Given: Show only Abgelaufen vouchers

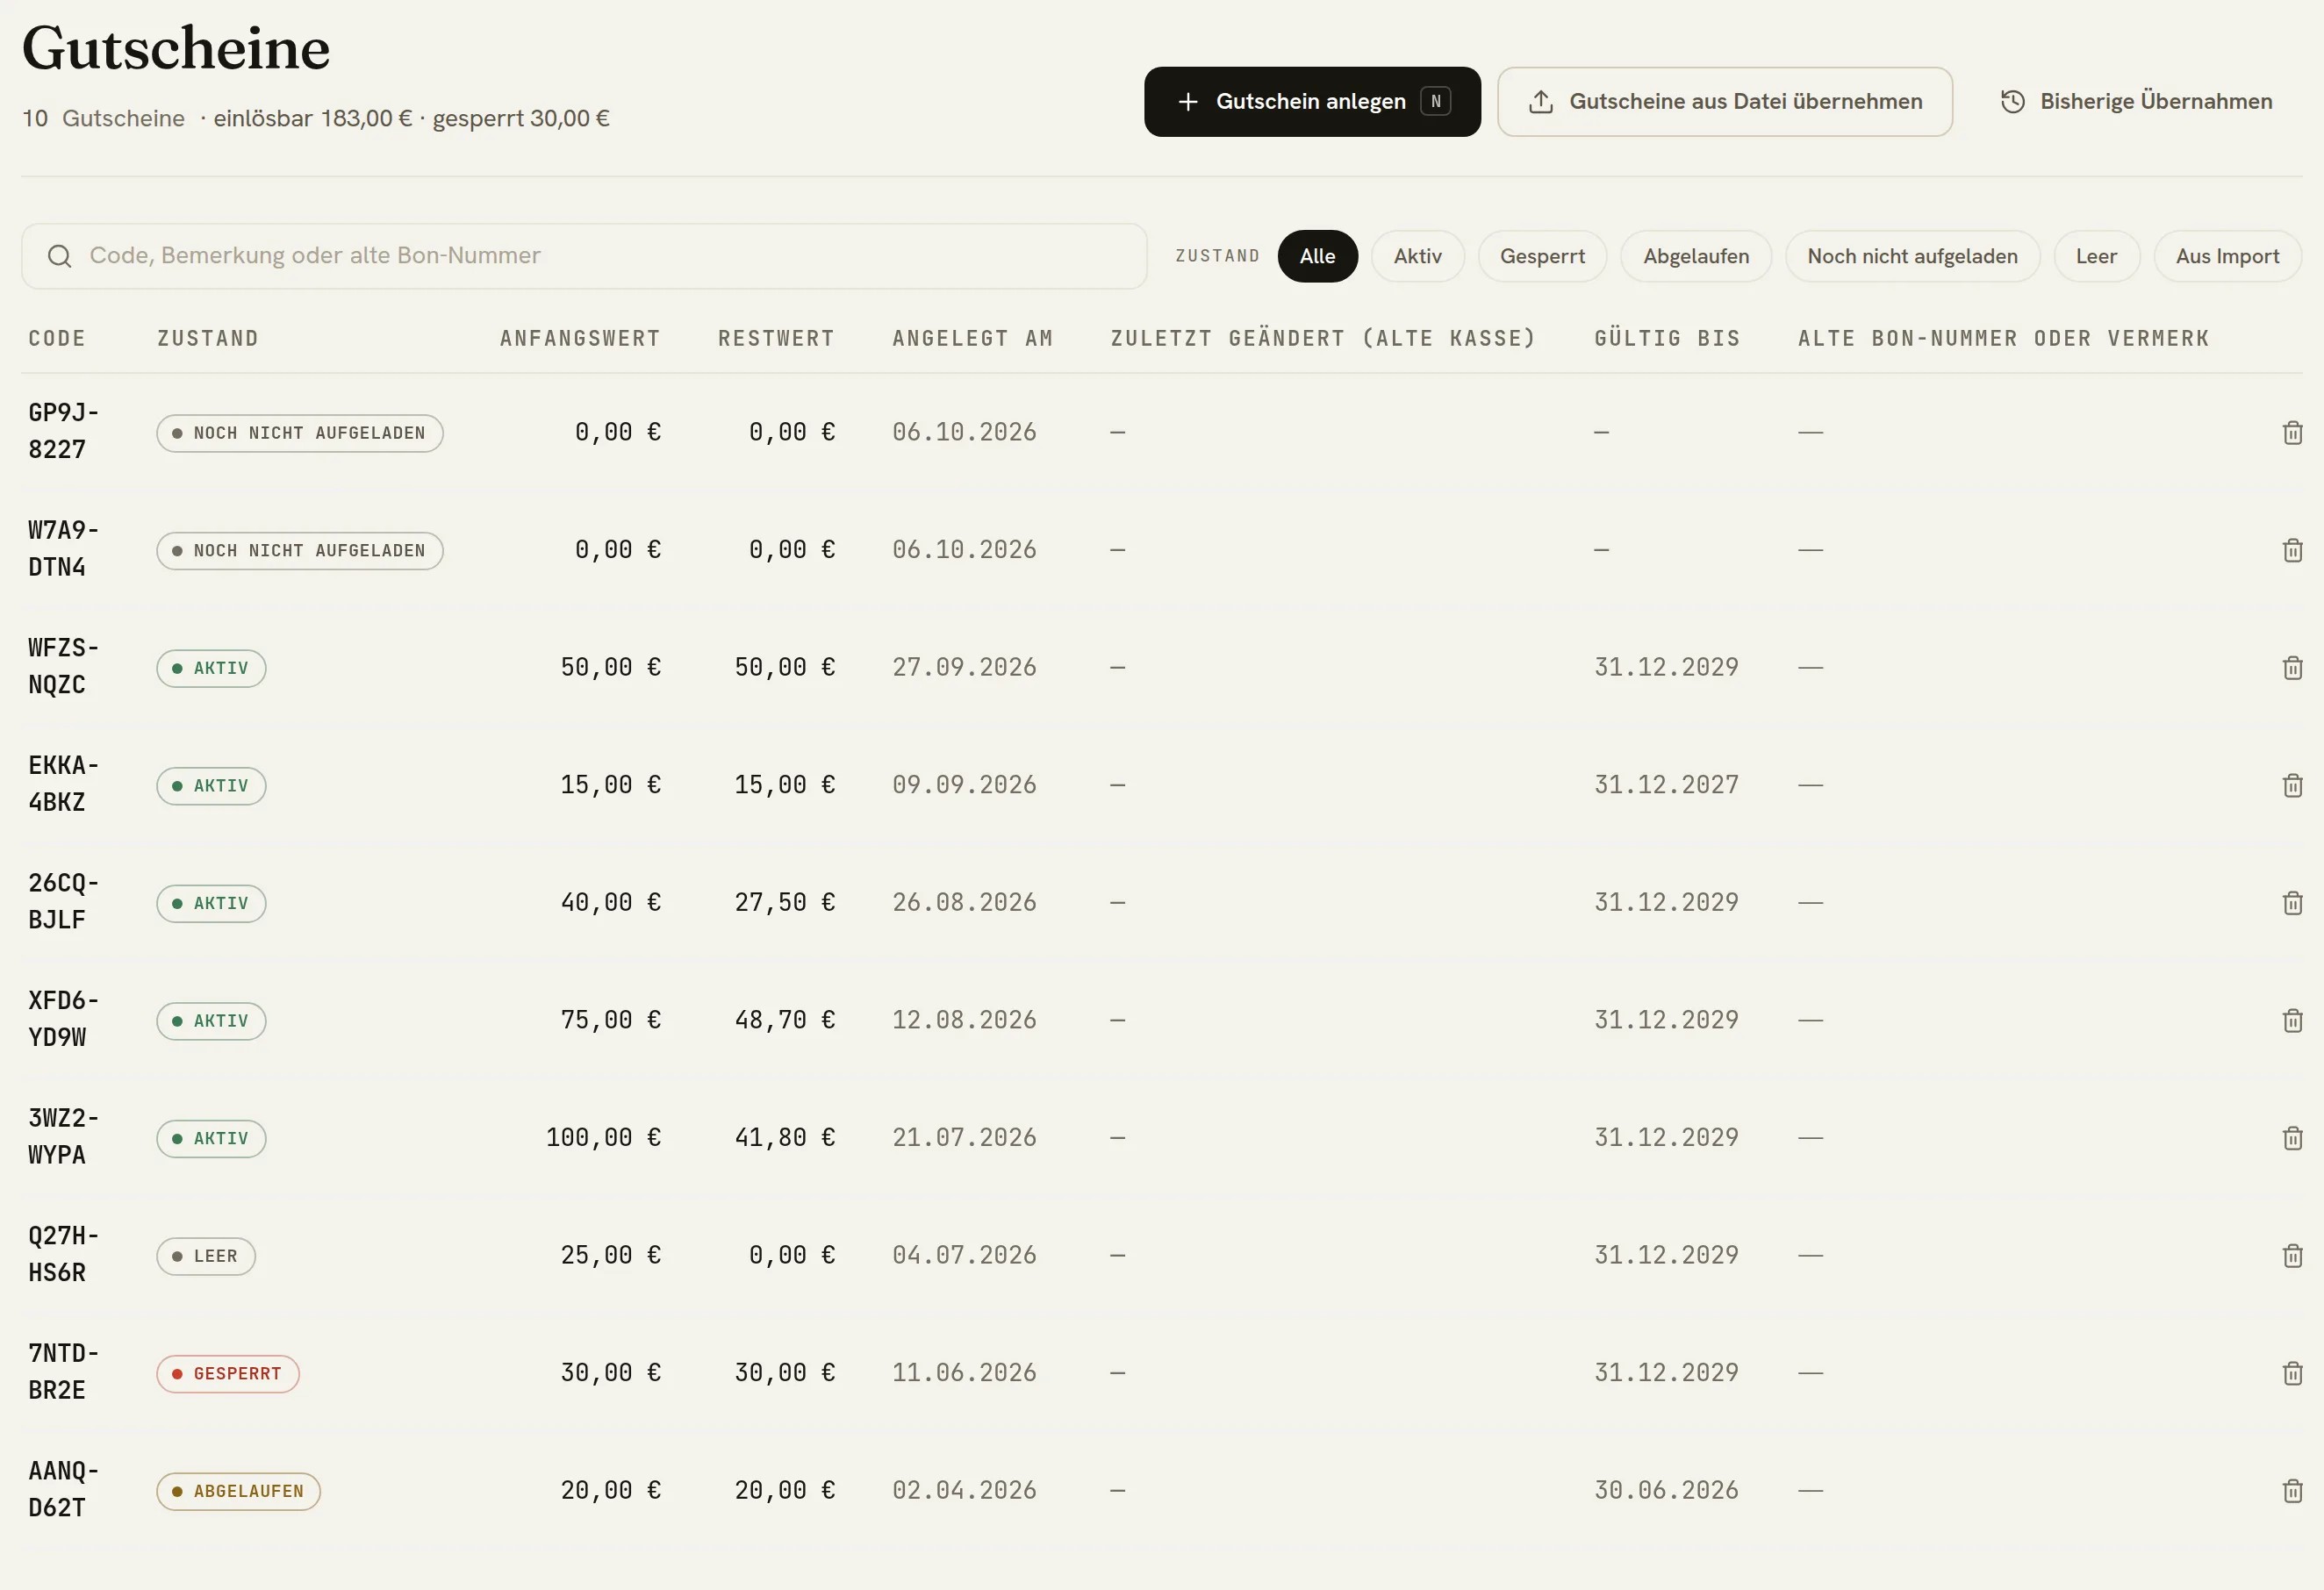Looking at the screenshot, I should tap(1695, 256).
